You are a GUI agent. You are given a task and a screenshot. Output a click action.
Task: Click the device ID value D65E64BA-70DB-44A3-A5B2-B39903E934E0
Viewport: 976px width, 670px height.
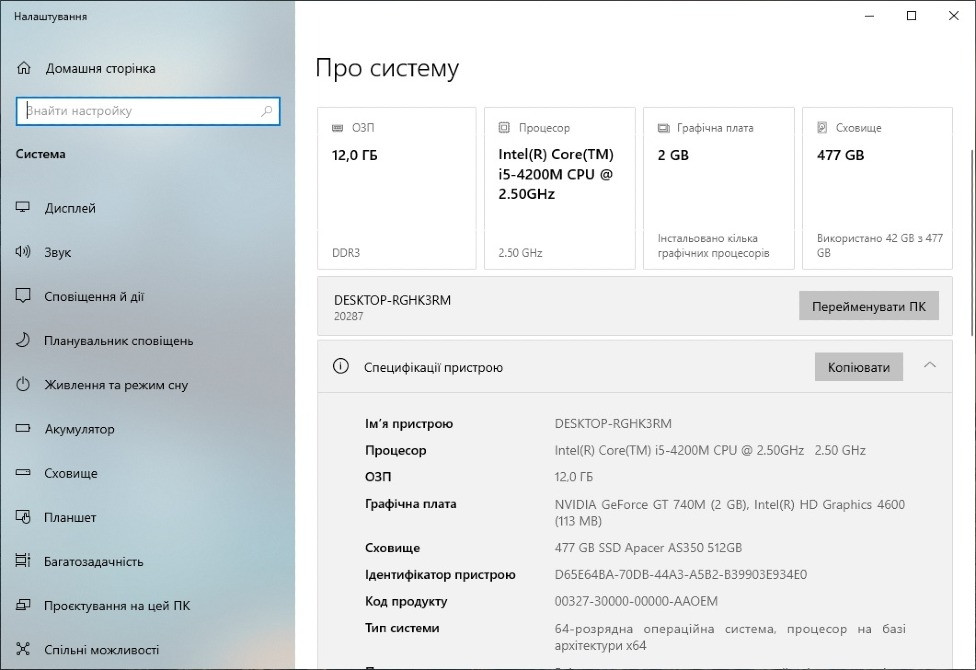coord(681,575)
